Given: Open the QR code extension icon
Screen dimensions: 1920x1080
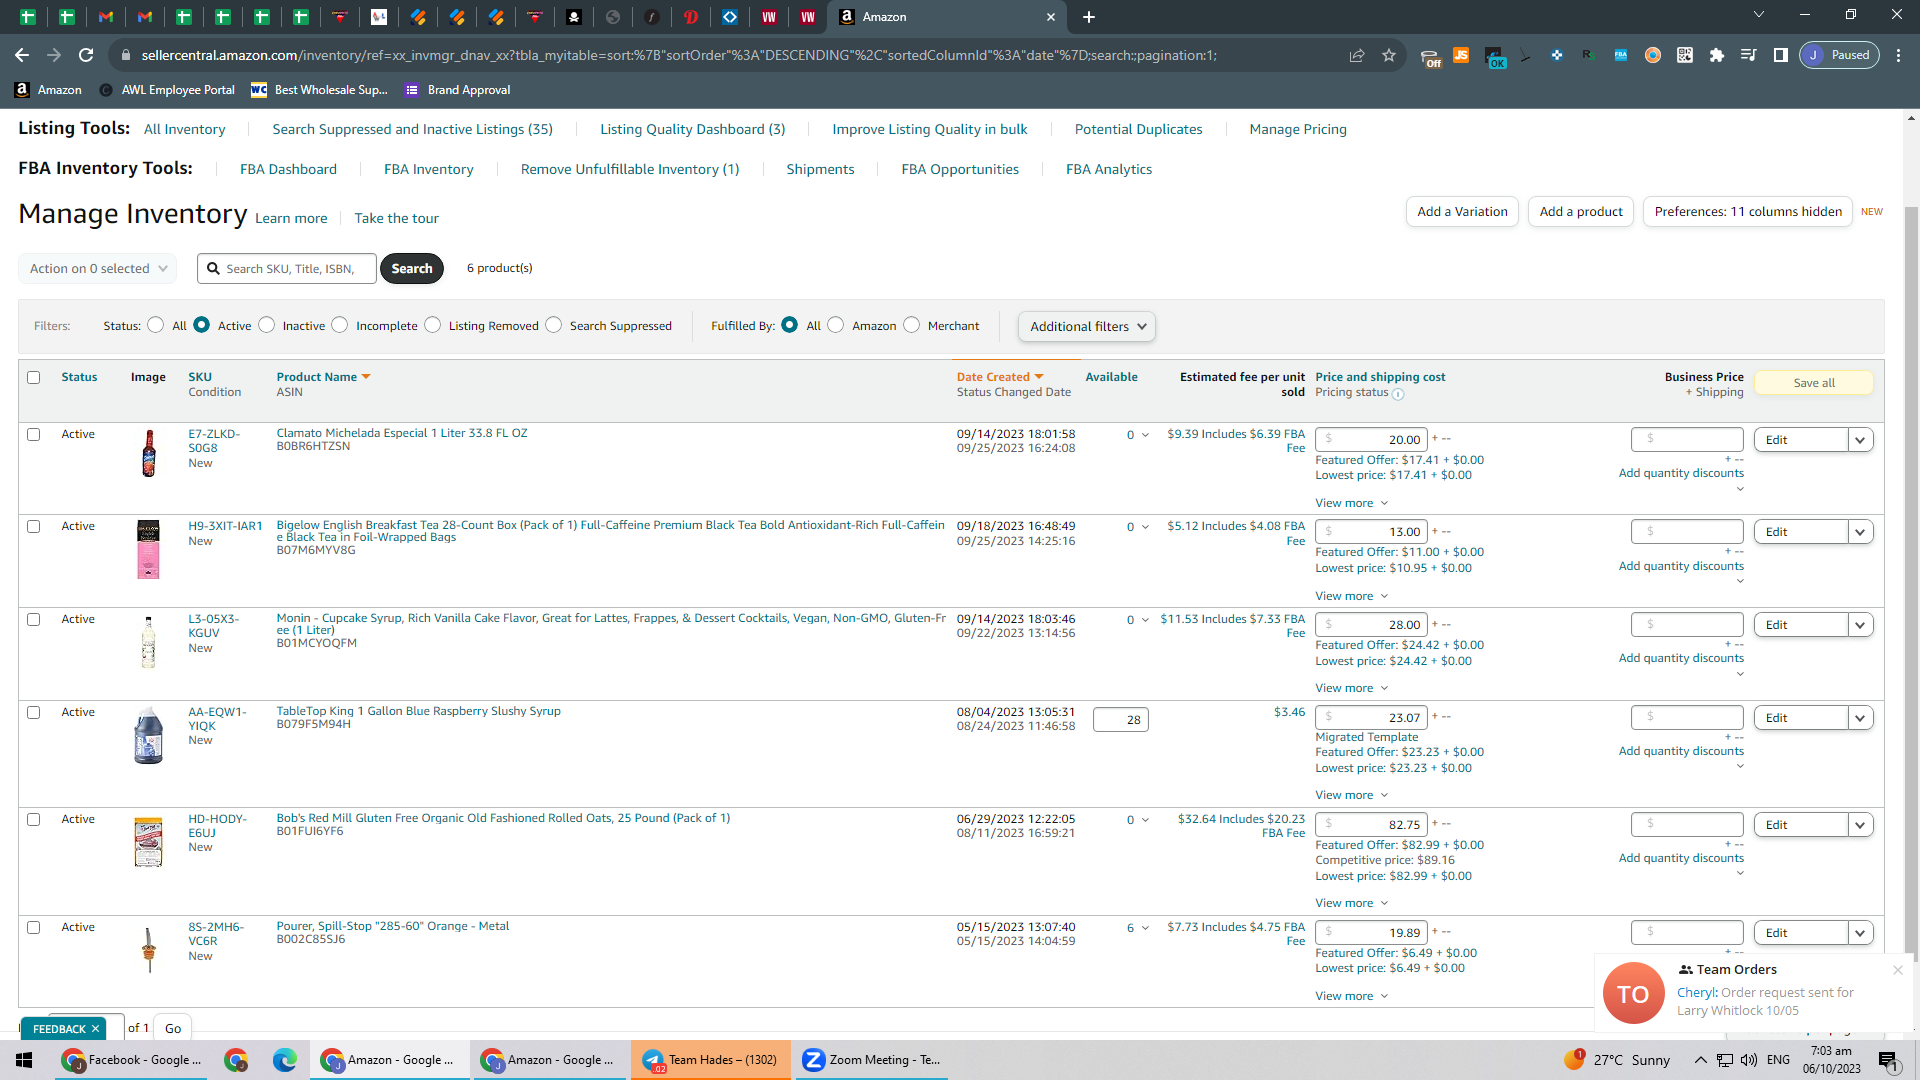Looking at the screenshot, I should click(x=1685, y=55).
